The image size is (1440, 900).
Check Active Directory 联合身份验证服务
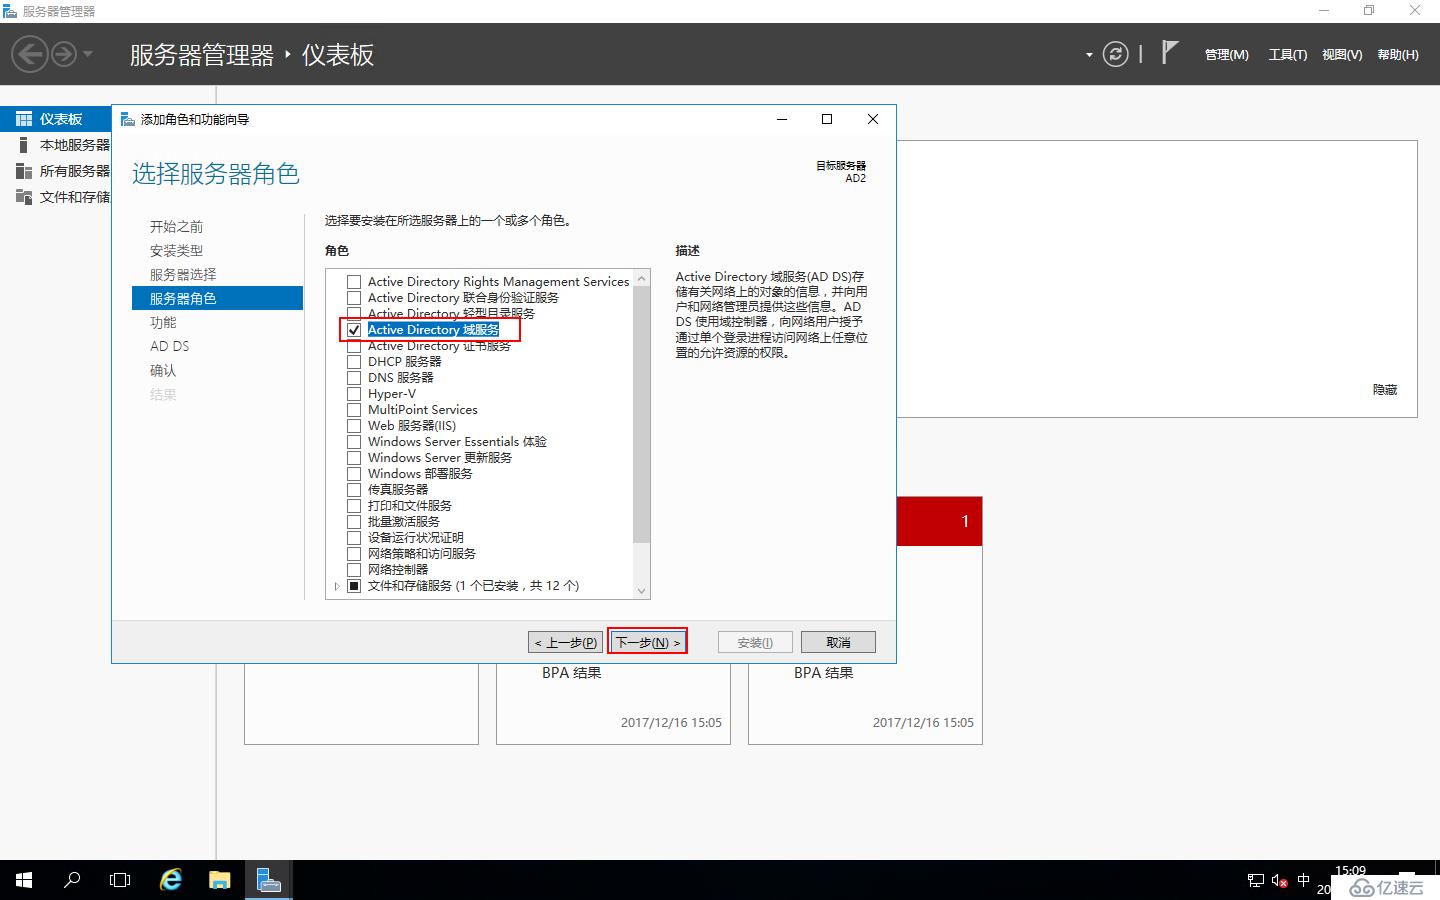click(x=354, y=298)
